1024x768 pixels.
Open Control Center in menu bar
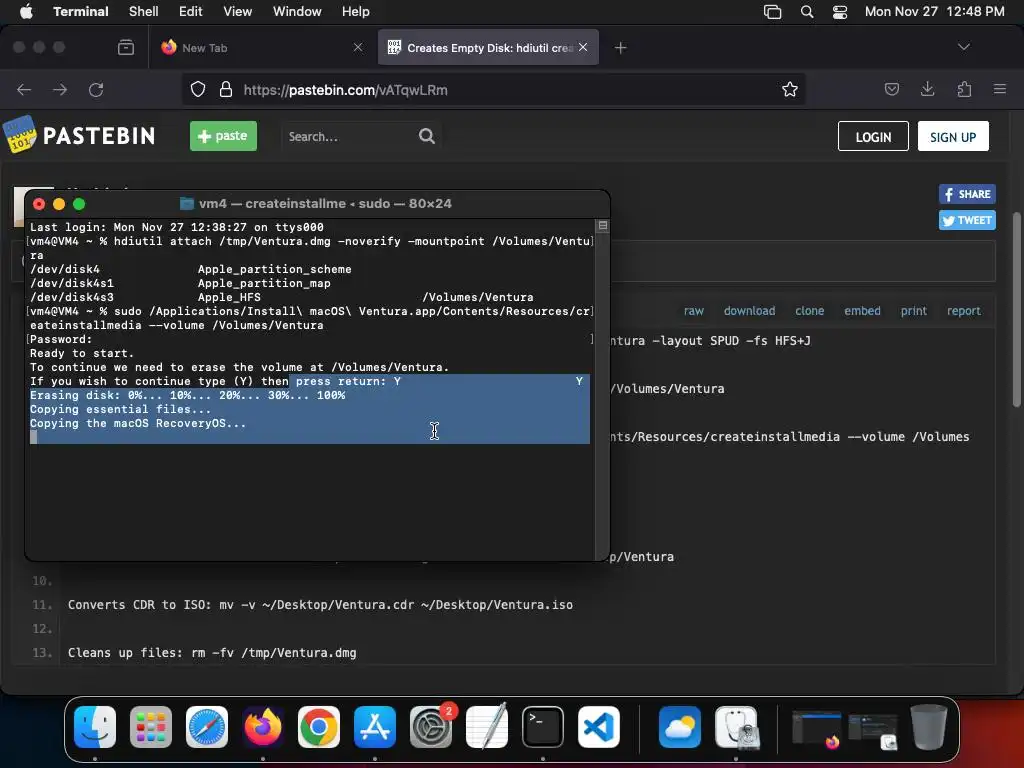pyautogui.click(x=840, y=12)
